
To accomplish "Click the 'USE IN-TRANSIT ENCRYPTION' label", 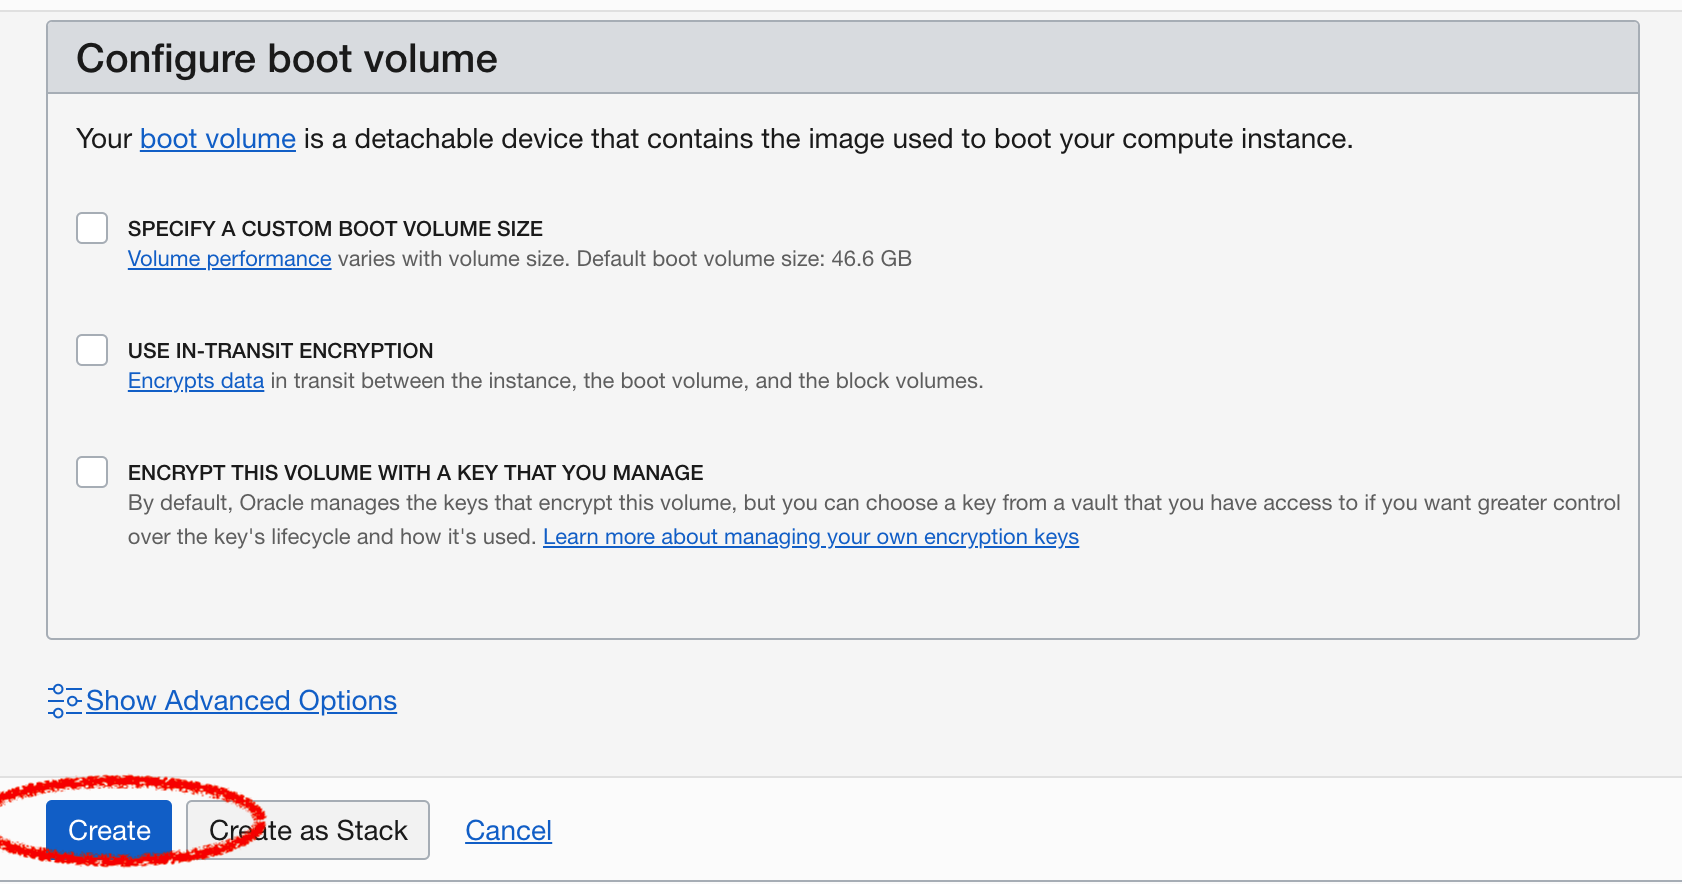I will click(x=280, y=351).
